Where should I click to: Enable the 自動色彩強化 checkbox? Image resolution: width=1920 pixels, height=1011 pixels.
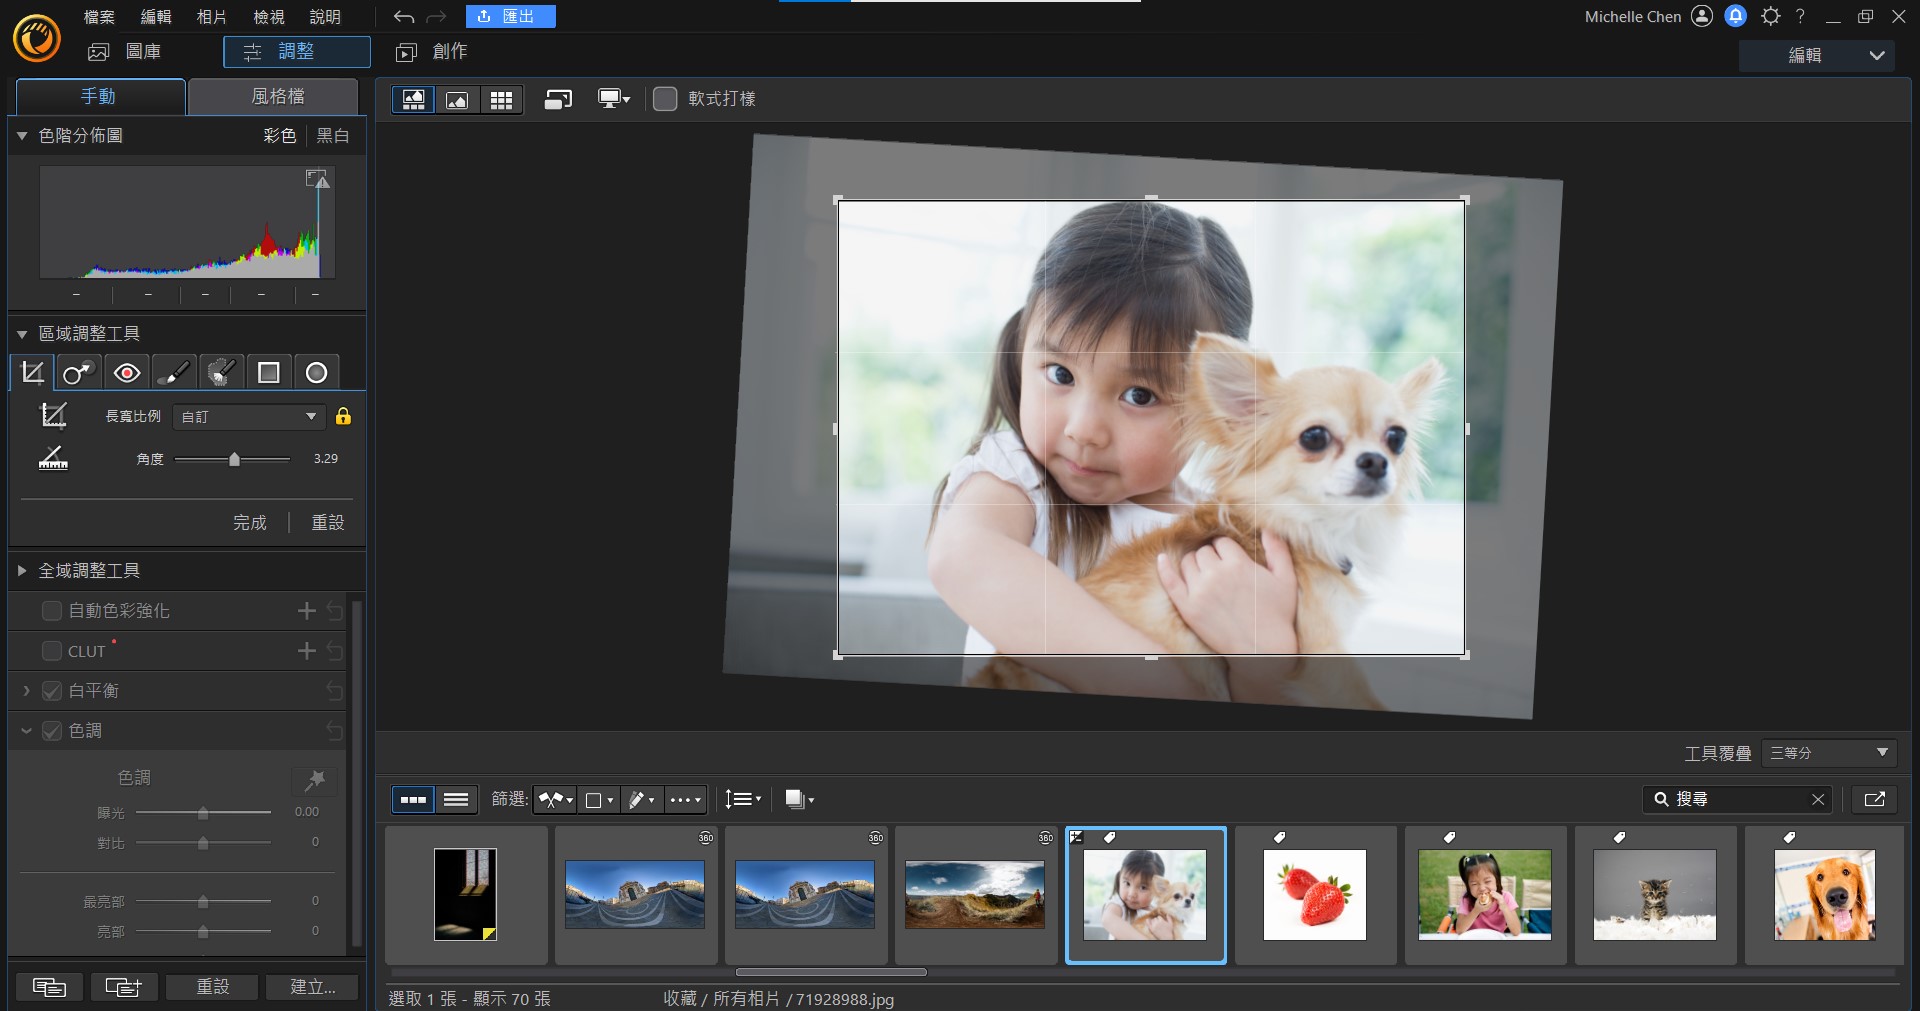click(x=52, y=611)
